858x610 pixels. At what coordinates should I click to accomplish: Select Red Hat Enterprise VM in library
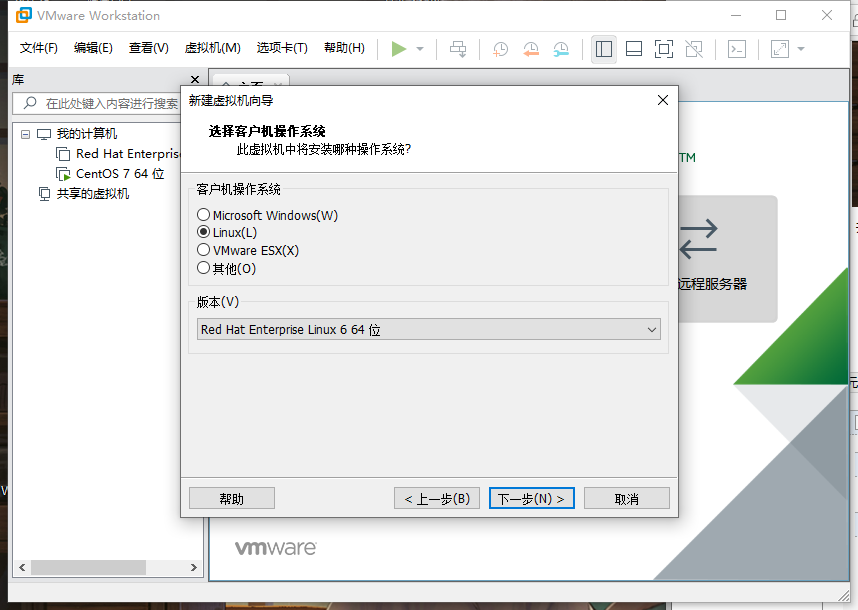pyautogui.click(x=128, y=154)
